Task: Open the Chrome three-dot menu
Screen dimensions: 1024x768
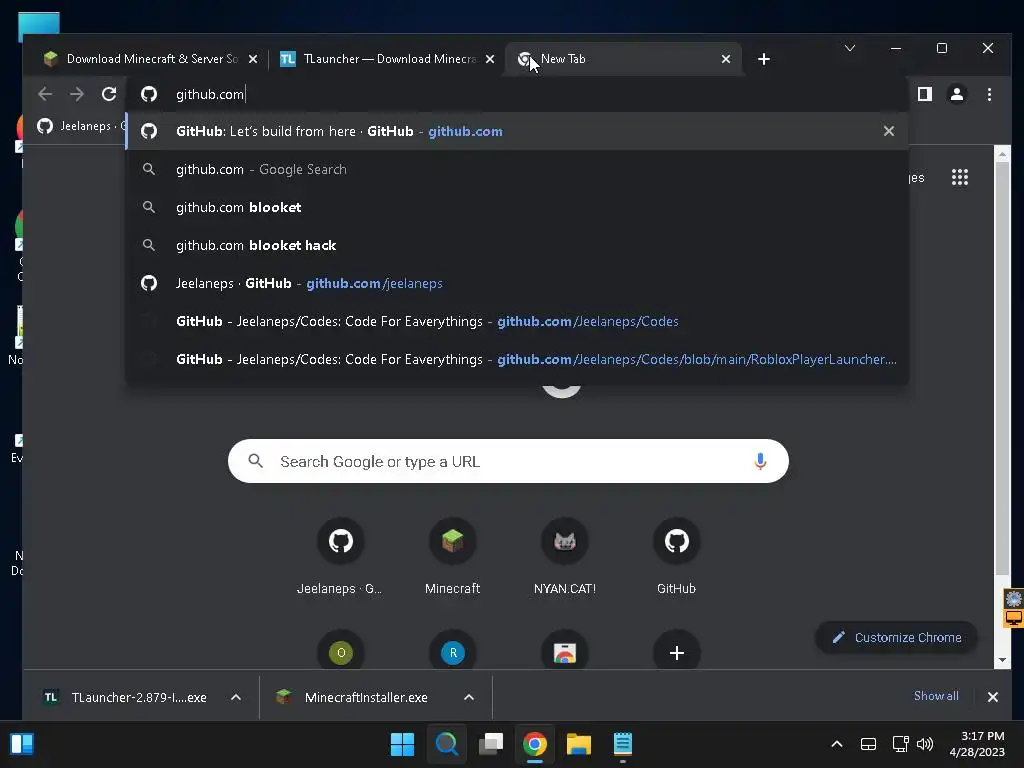Action: click(x=989, y=94)
